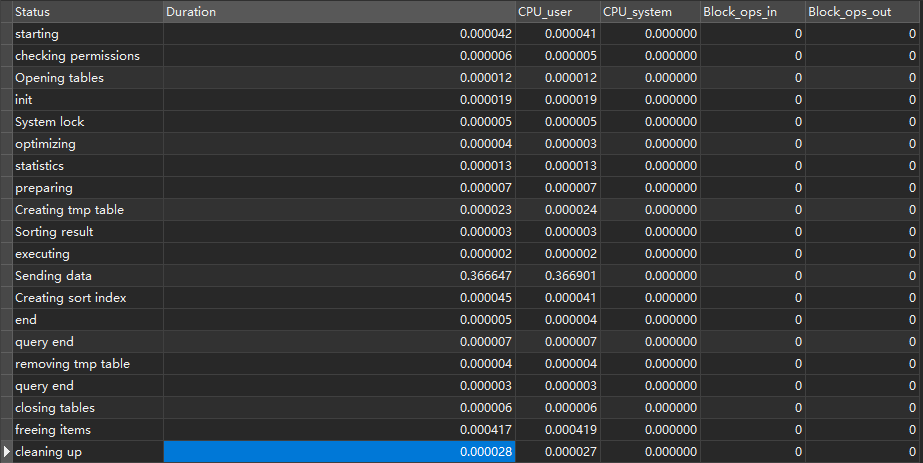923x463 pixels.
Task: Click the Duration value 0.000042
Action: pyautogui.click(x=486, y=34)
